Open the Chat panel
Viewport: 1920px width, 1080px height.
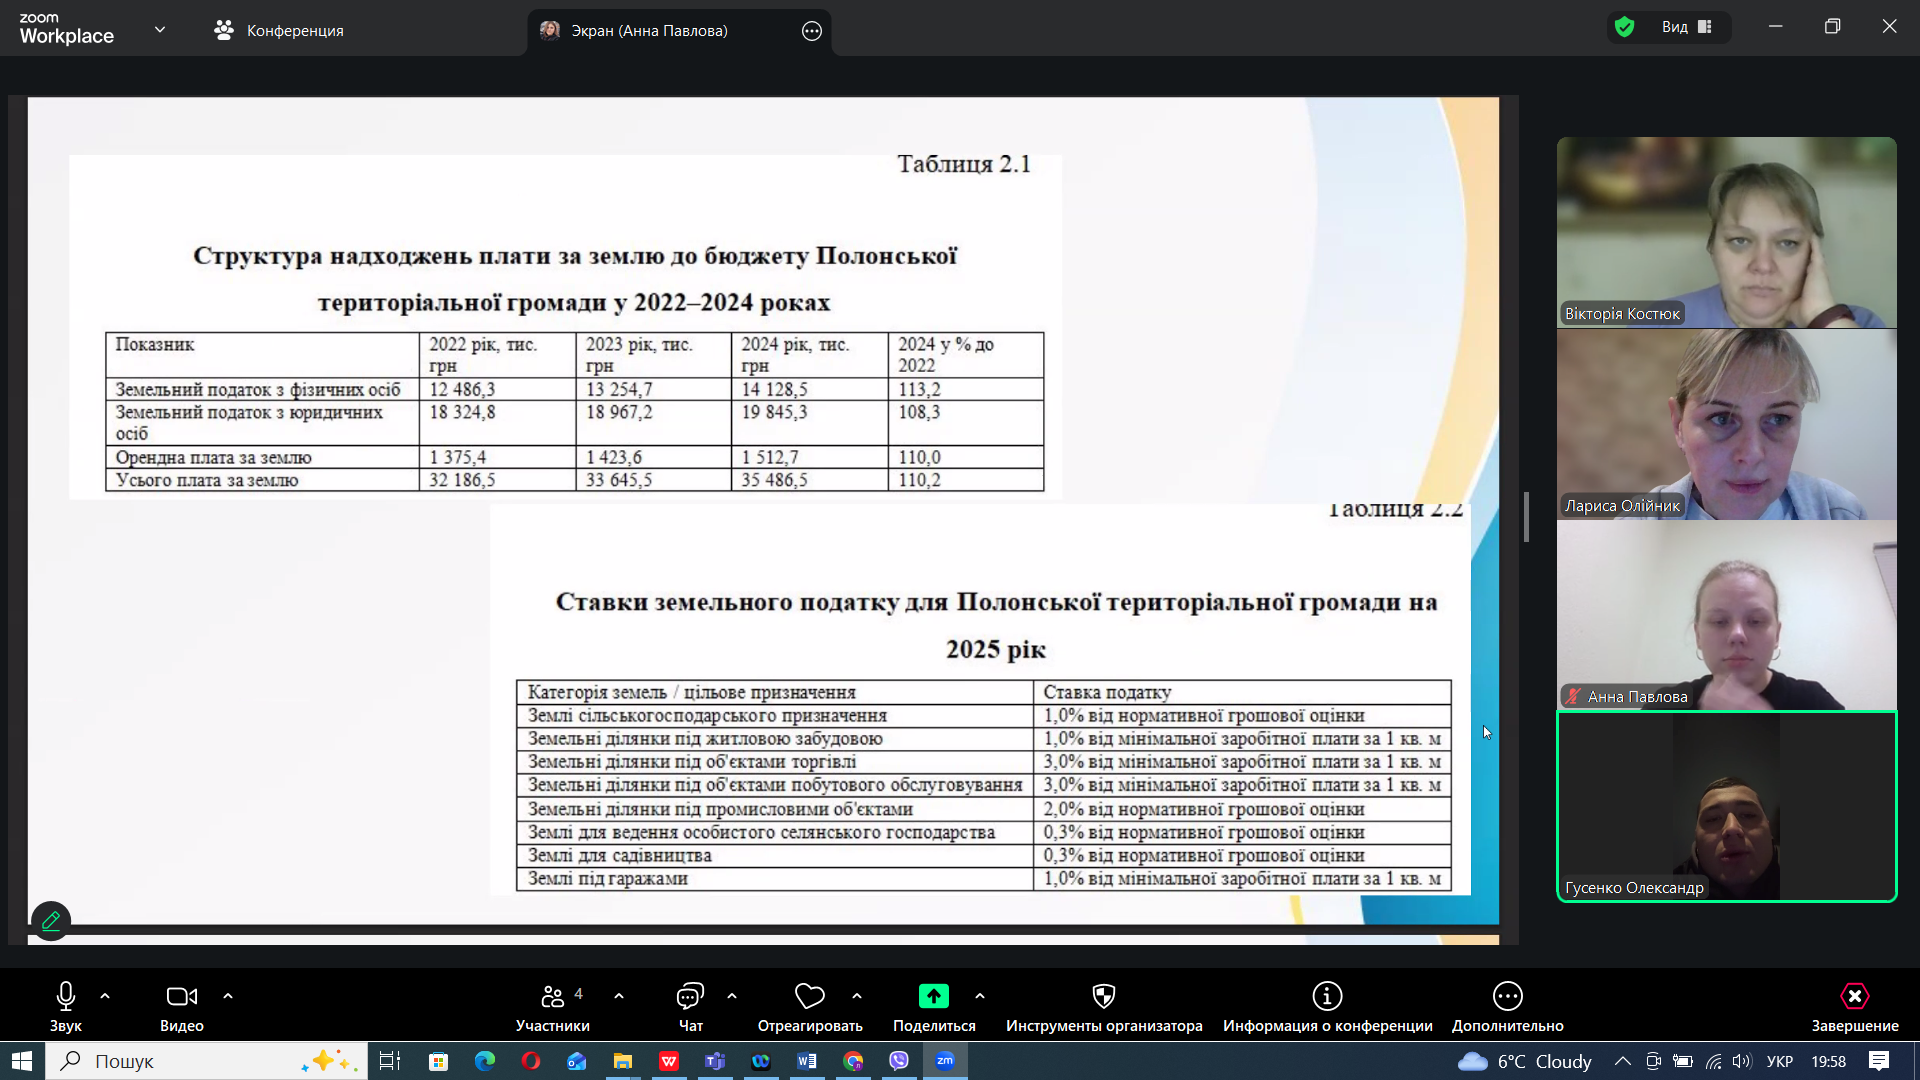coord(690,996)
